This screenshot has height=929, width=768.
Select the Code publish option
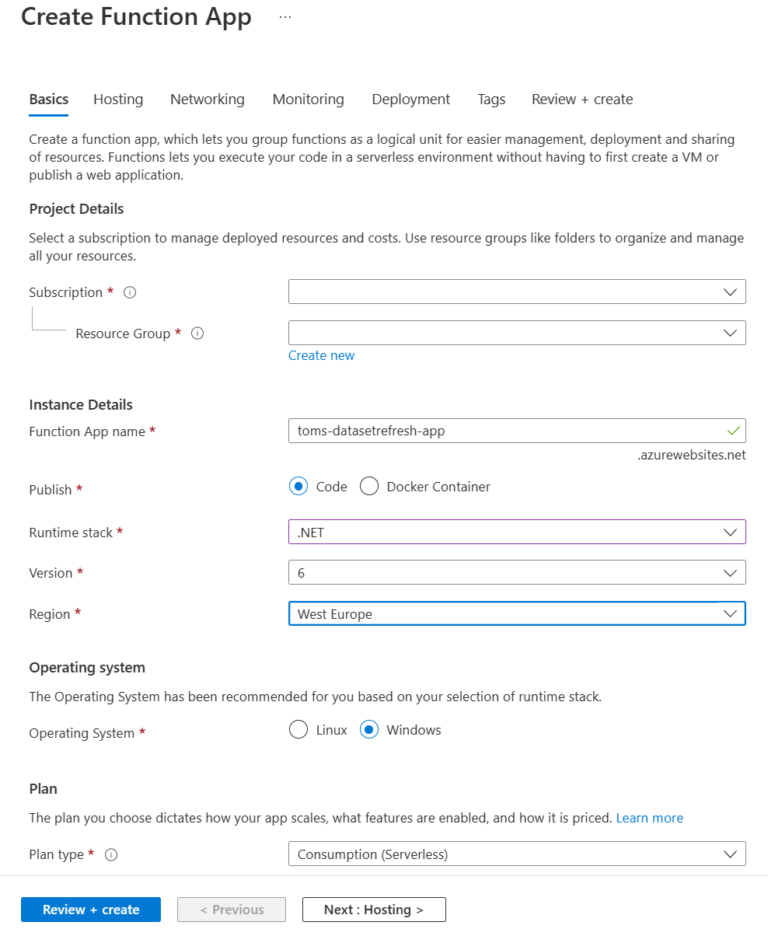(x=300, y=486)
